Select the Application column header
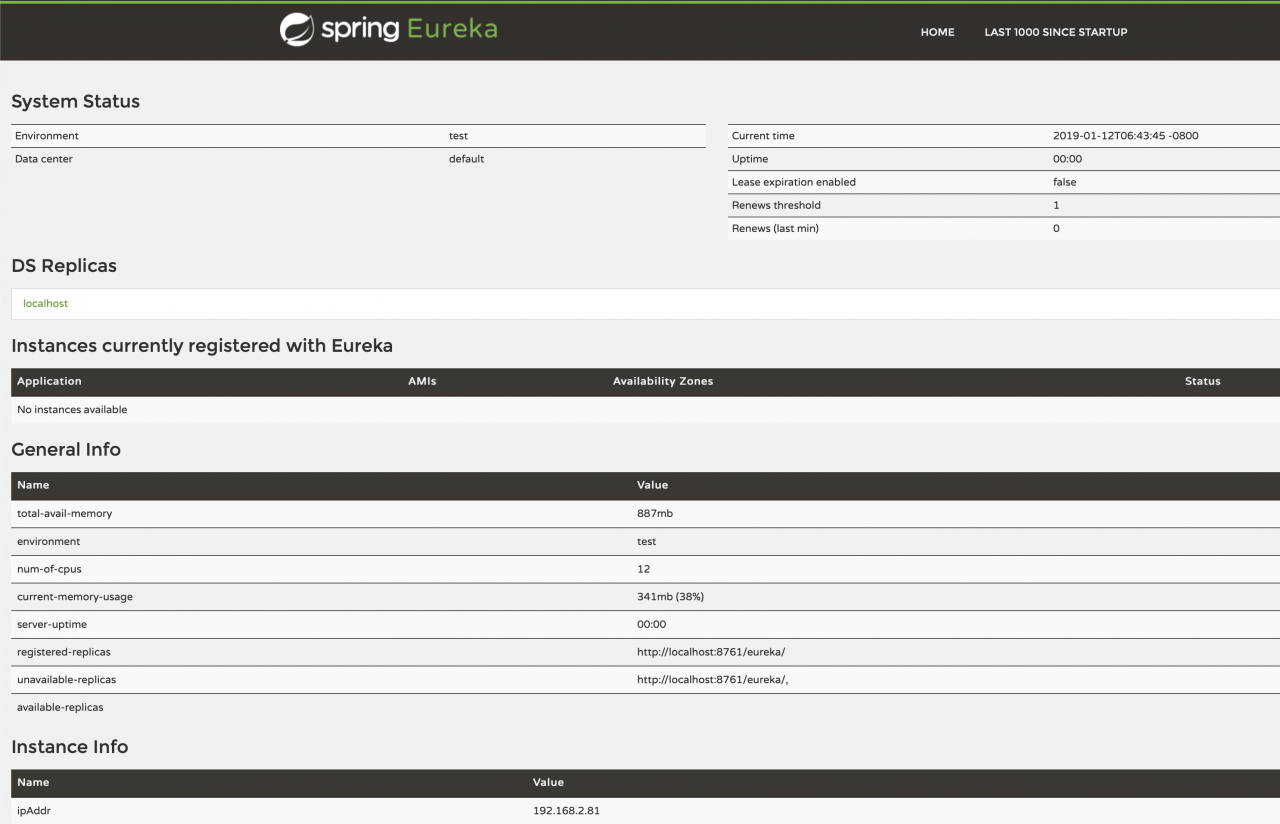This screenshot has width=1280, height=824. [49, 381]
